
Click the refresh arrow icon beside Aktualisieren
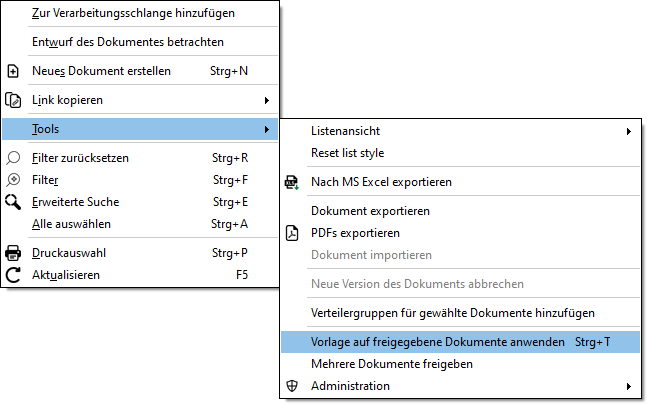coord(13,275)
